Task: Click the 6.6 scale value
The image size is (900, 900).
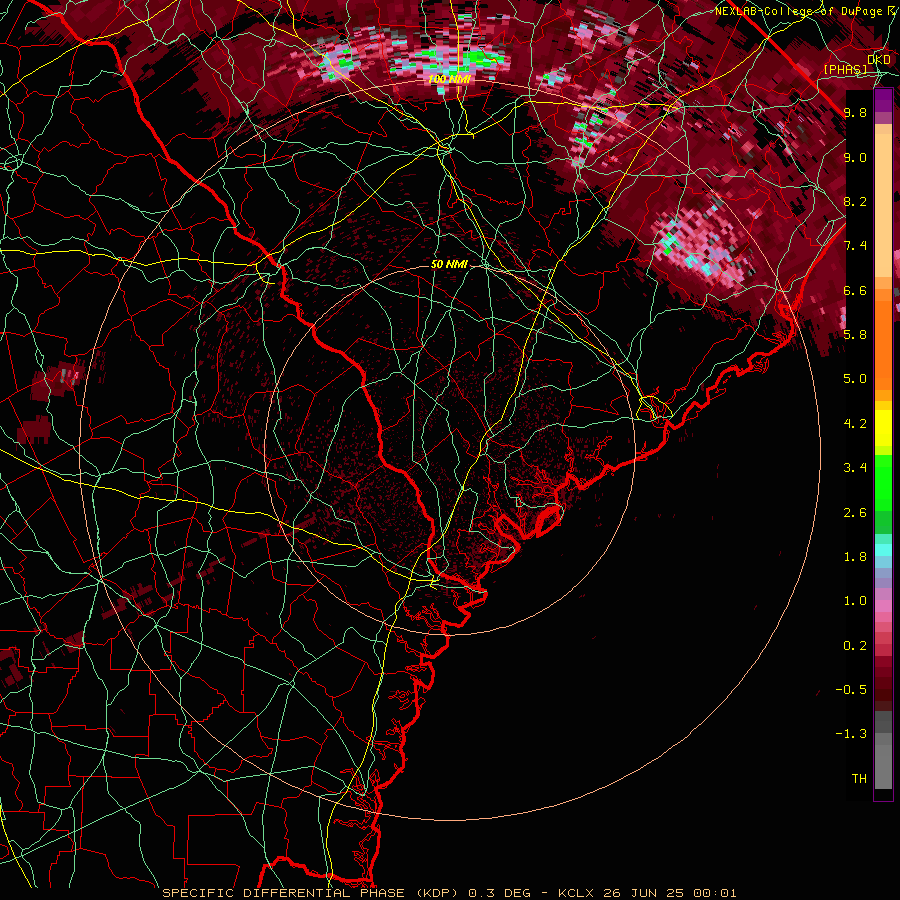Action: tap(855, 290)
